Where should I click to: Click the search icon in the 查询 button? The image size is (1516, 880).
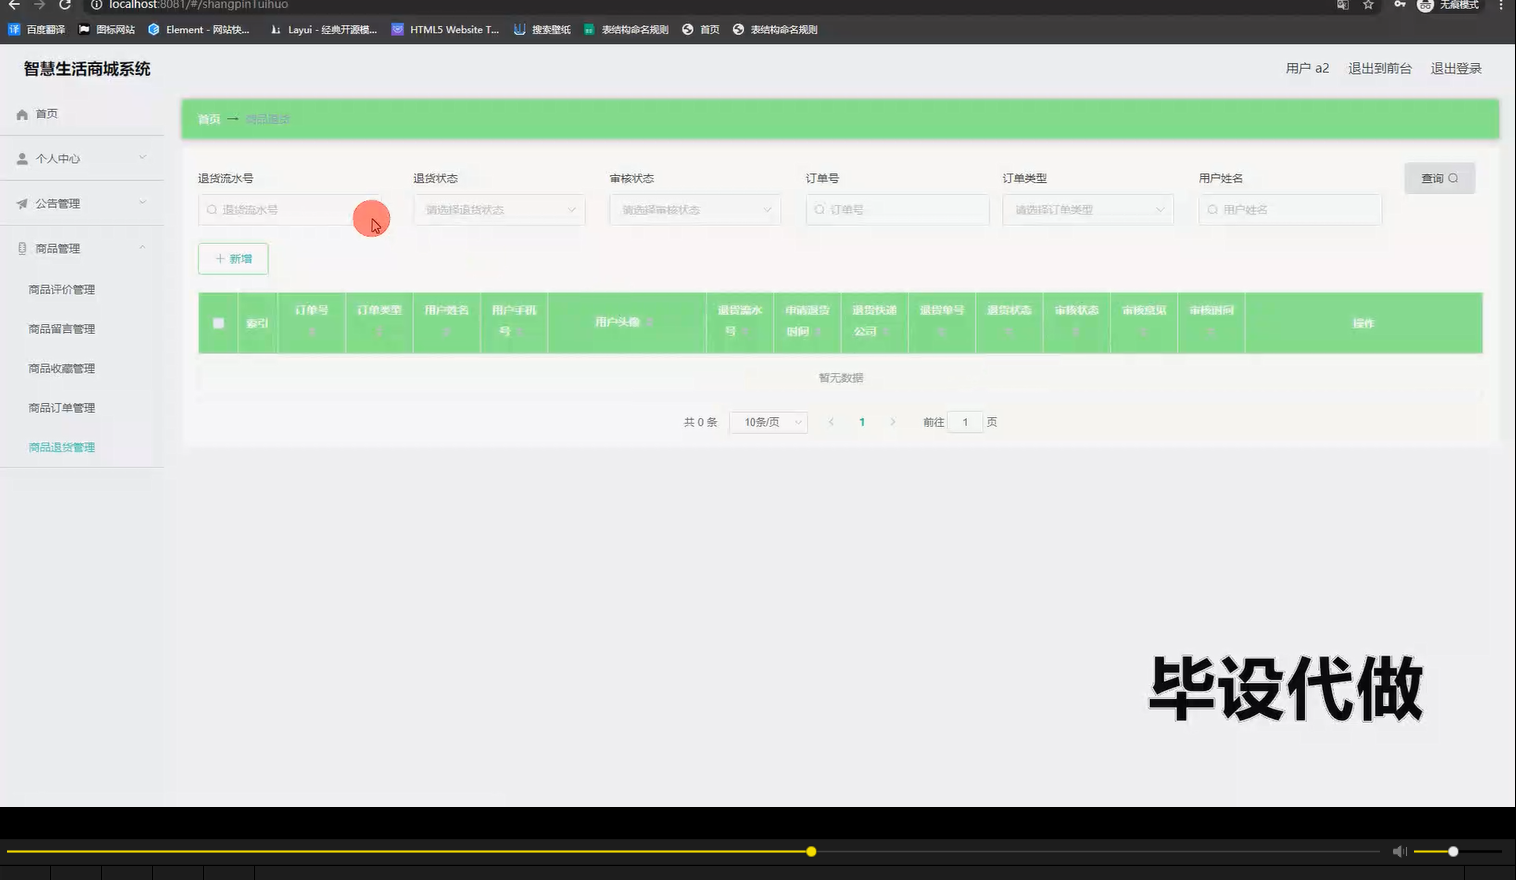1455,177
